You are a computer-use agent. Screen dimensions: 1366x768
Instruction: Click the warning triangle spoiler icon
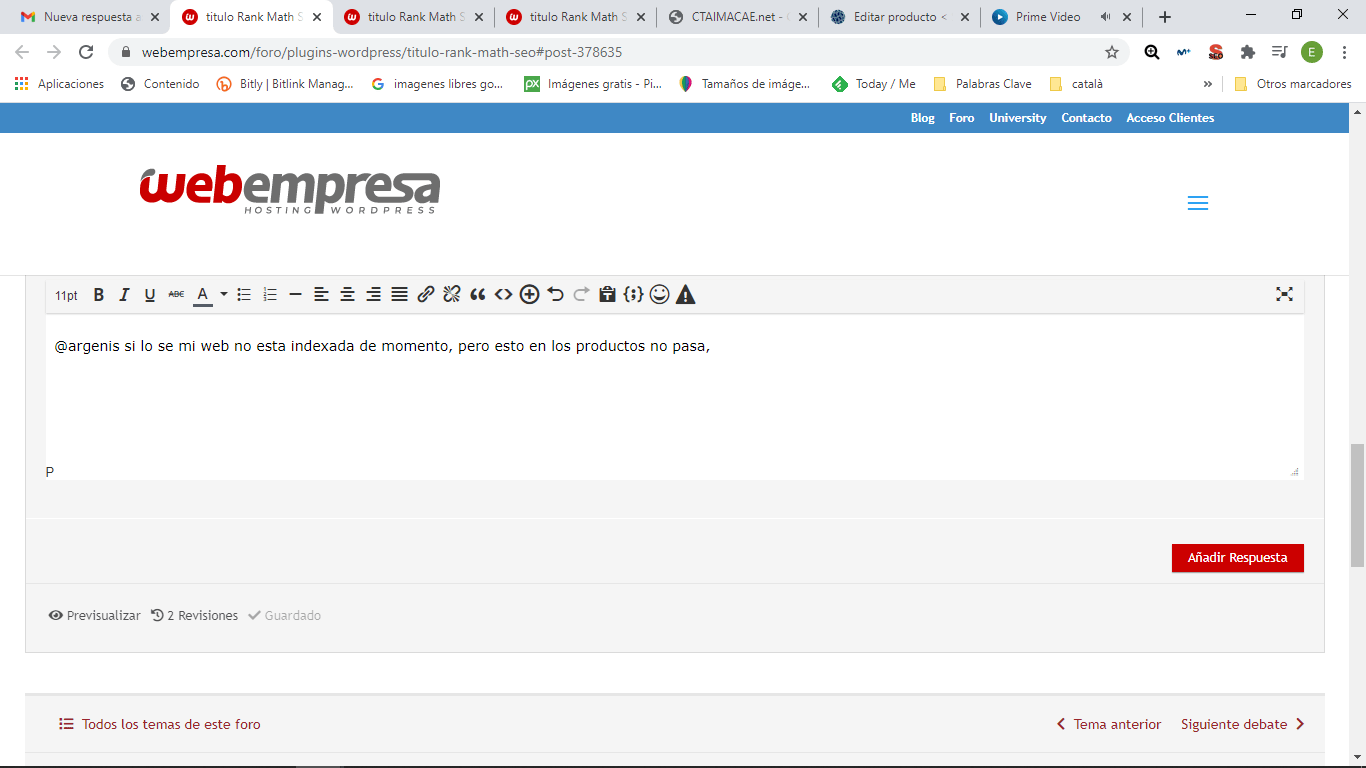pos(685,294)
